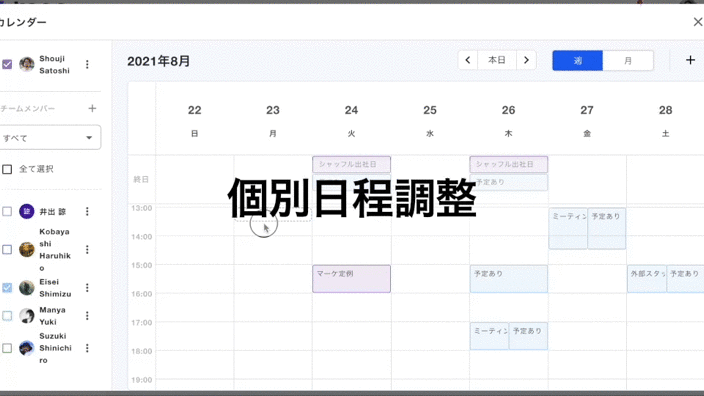Viewport: 704px width, 396px height.
Task: Select the date header 23 月
Action: tap(273, 120)
